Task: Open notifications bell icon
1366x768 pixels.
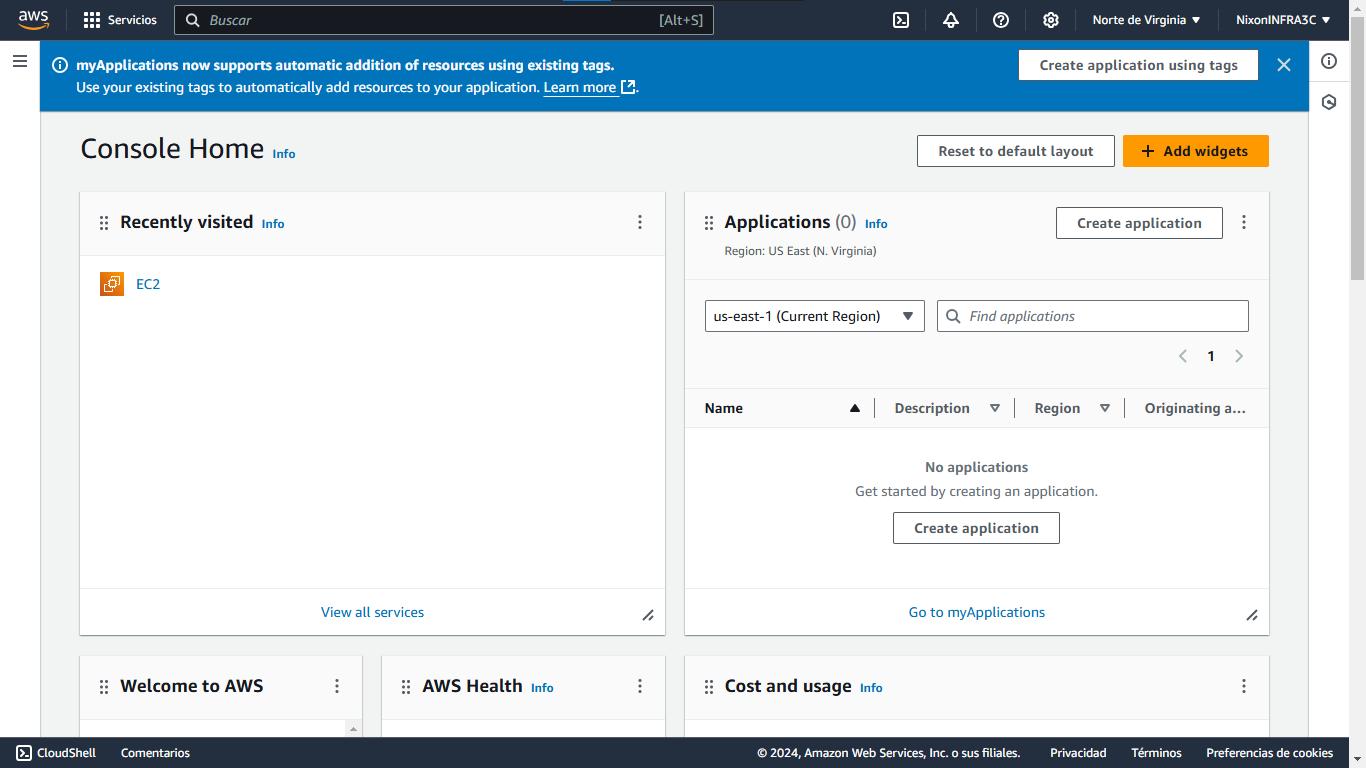Action: tap(951, 20)
